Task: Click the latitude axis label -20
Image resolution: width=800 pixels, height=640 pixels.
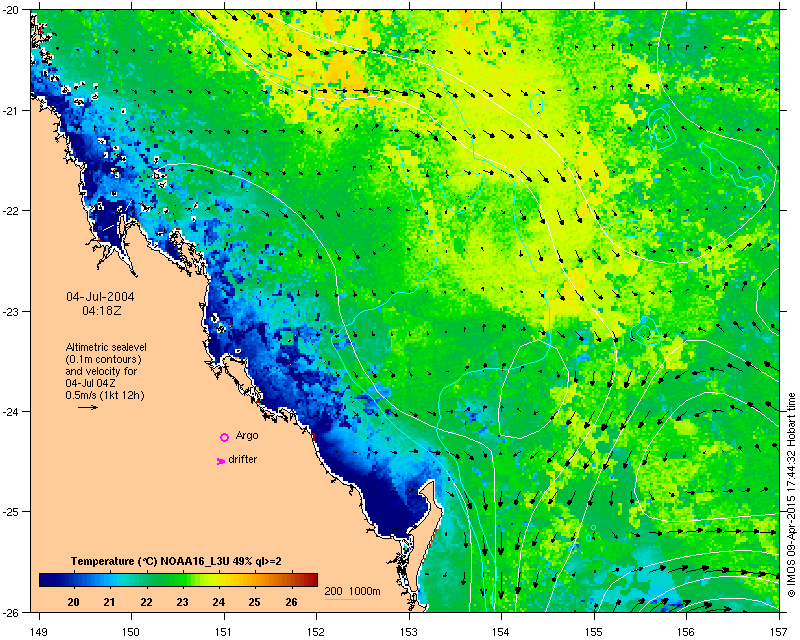Action: 11,11
